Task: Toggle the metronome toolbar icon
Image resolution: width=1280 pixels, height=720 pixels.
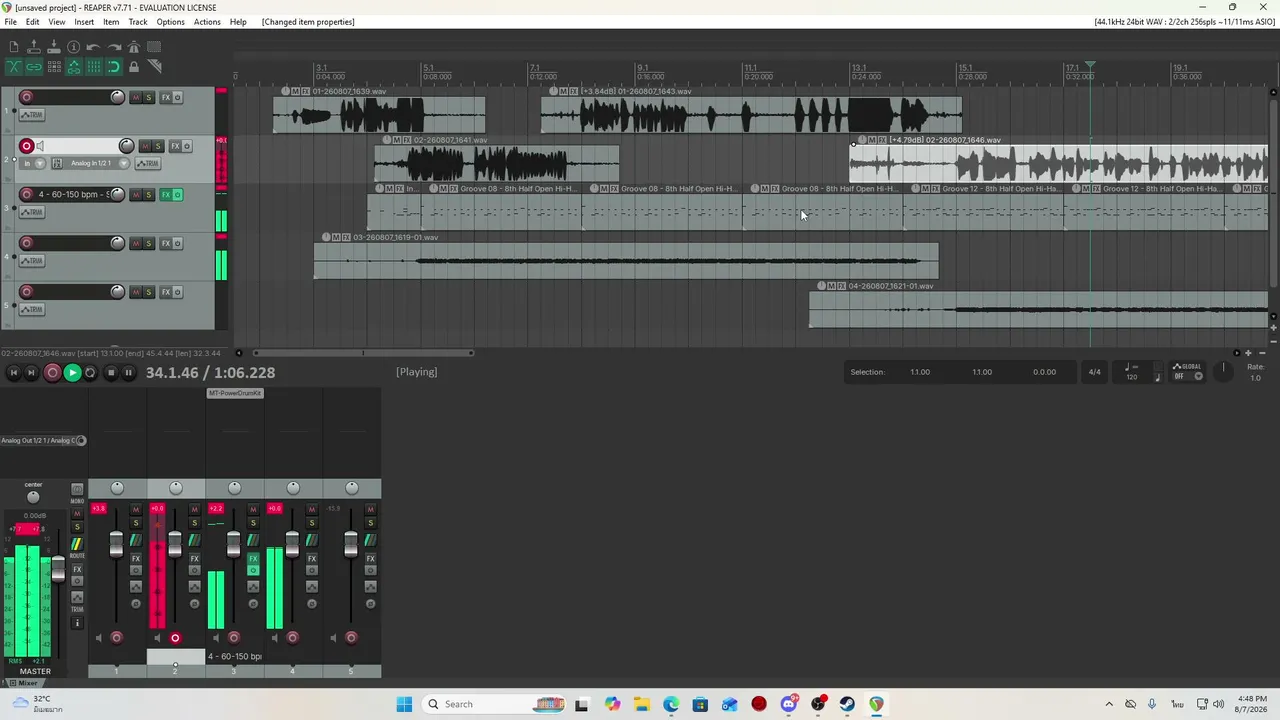Action: click(x=133, y=47)
